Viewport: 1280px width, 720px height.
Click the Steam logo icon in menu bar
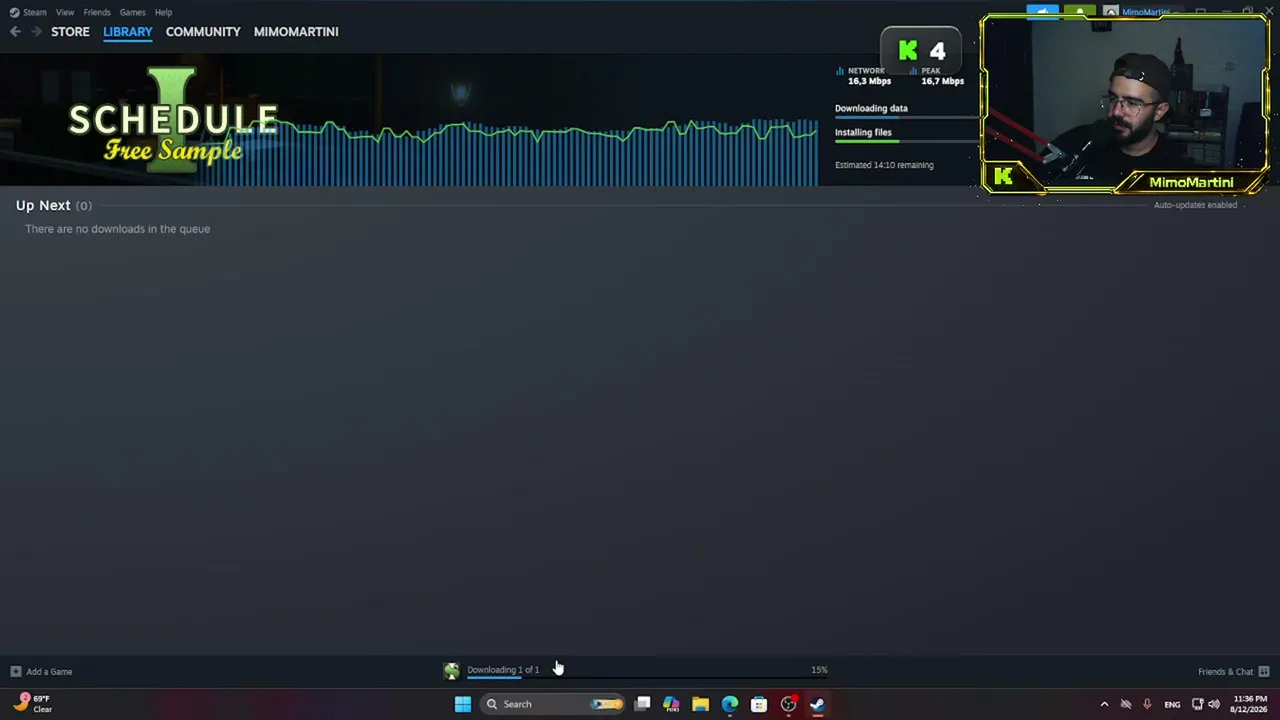(x=14, y=12)
